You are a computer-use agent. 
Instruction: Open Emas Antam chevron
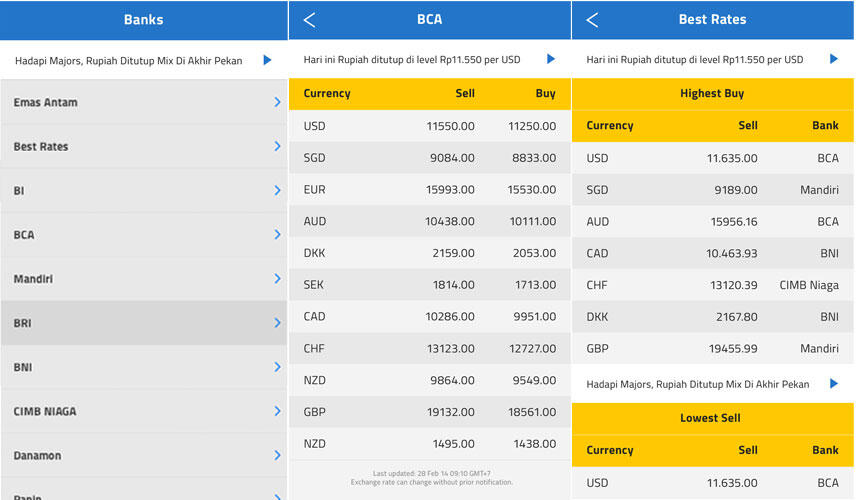(277, 102)
